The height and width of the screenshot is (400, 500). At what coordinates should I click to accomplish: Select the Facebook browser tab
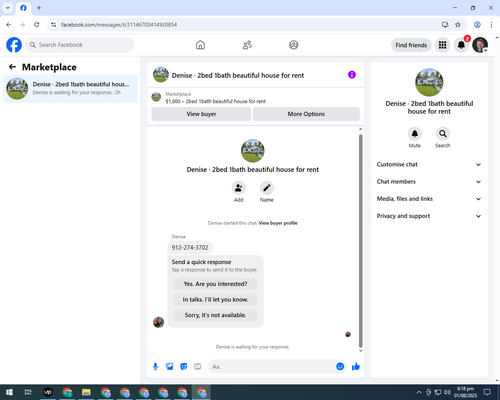click(23, 8)
